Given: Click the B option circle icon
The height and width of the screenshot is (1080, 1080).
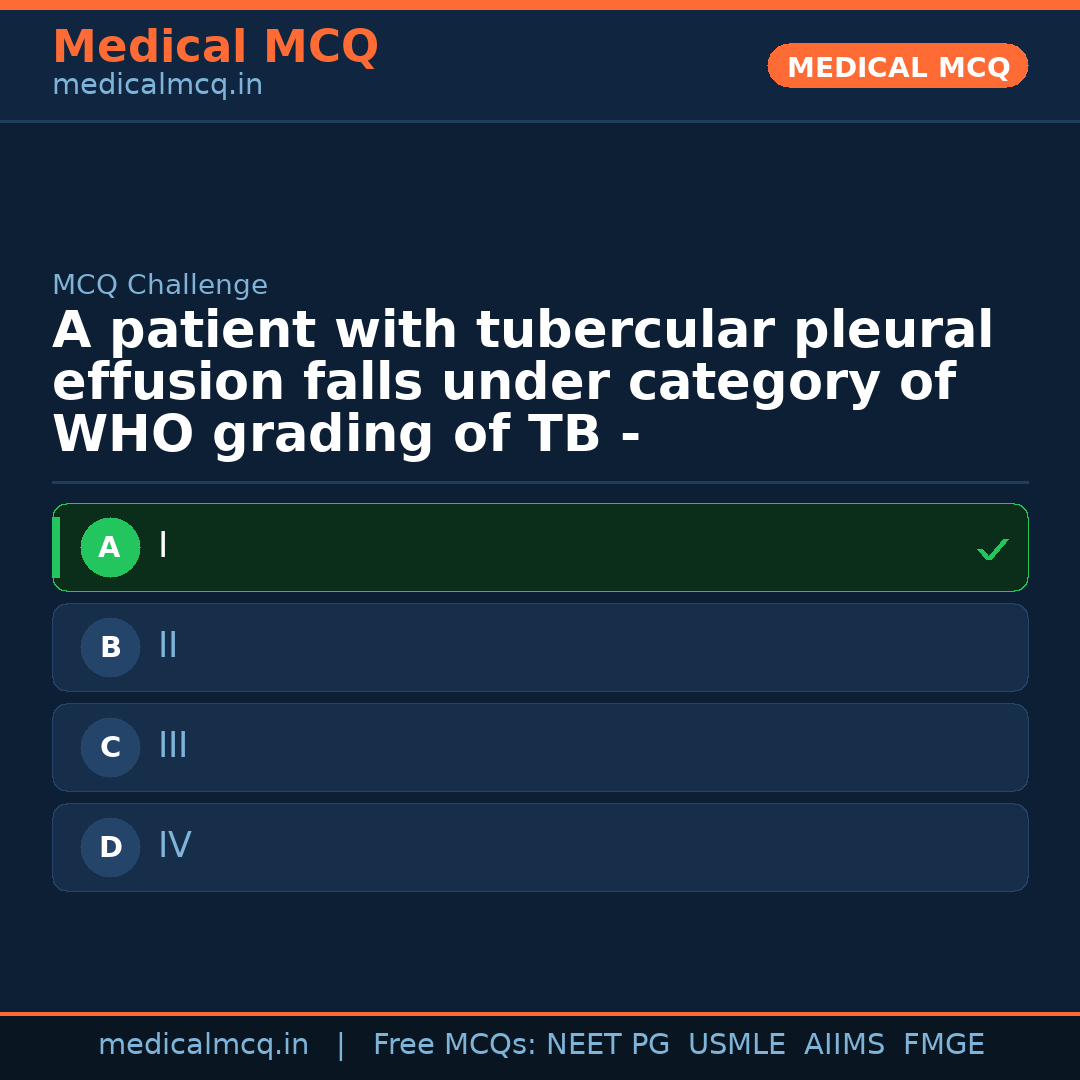Looking at the screenshot, I should coord(110,647).
